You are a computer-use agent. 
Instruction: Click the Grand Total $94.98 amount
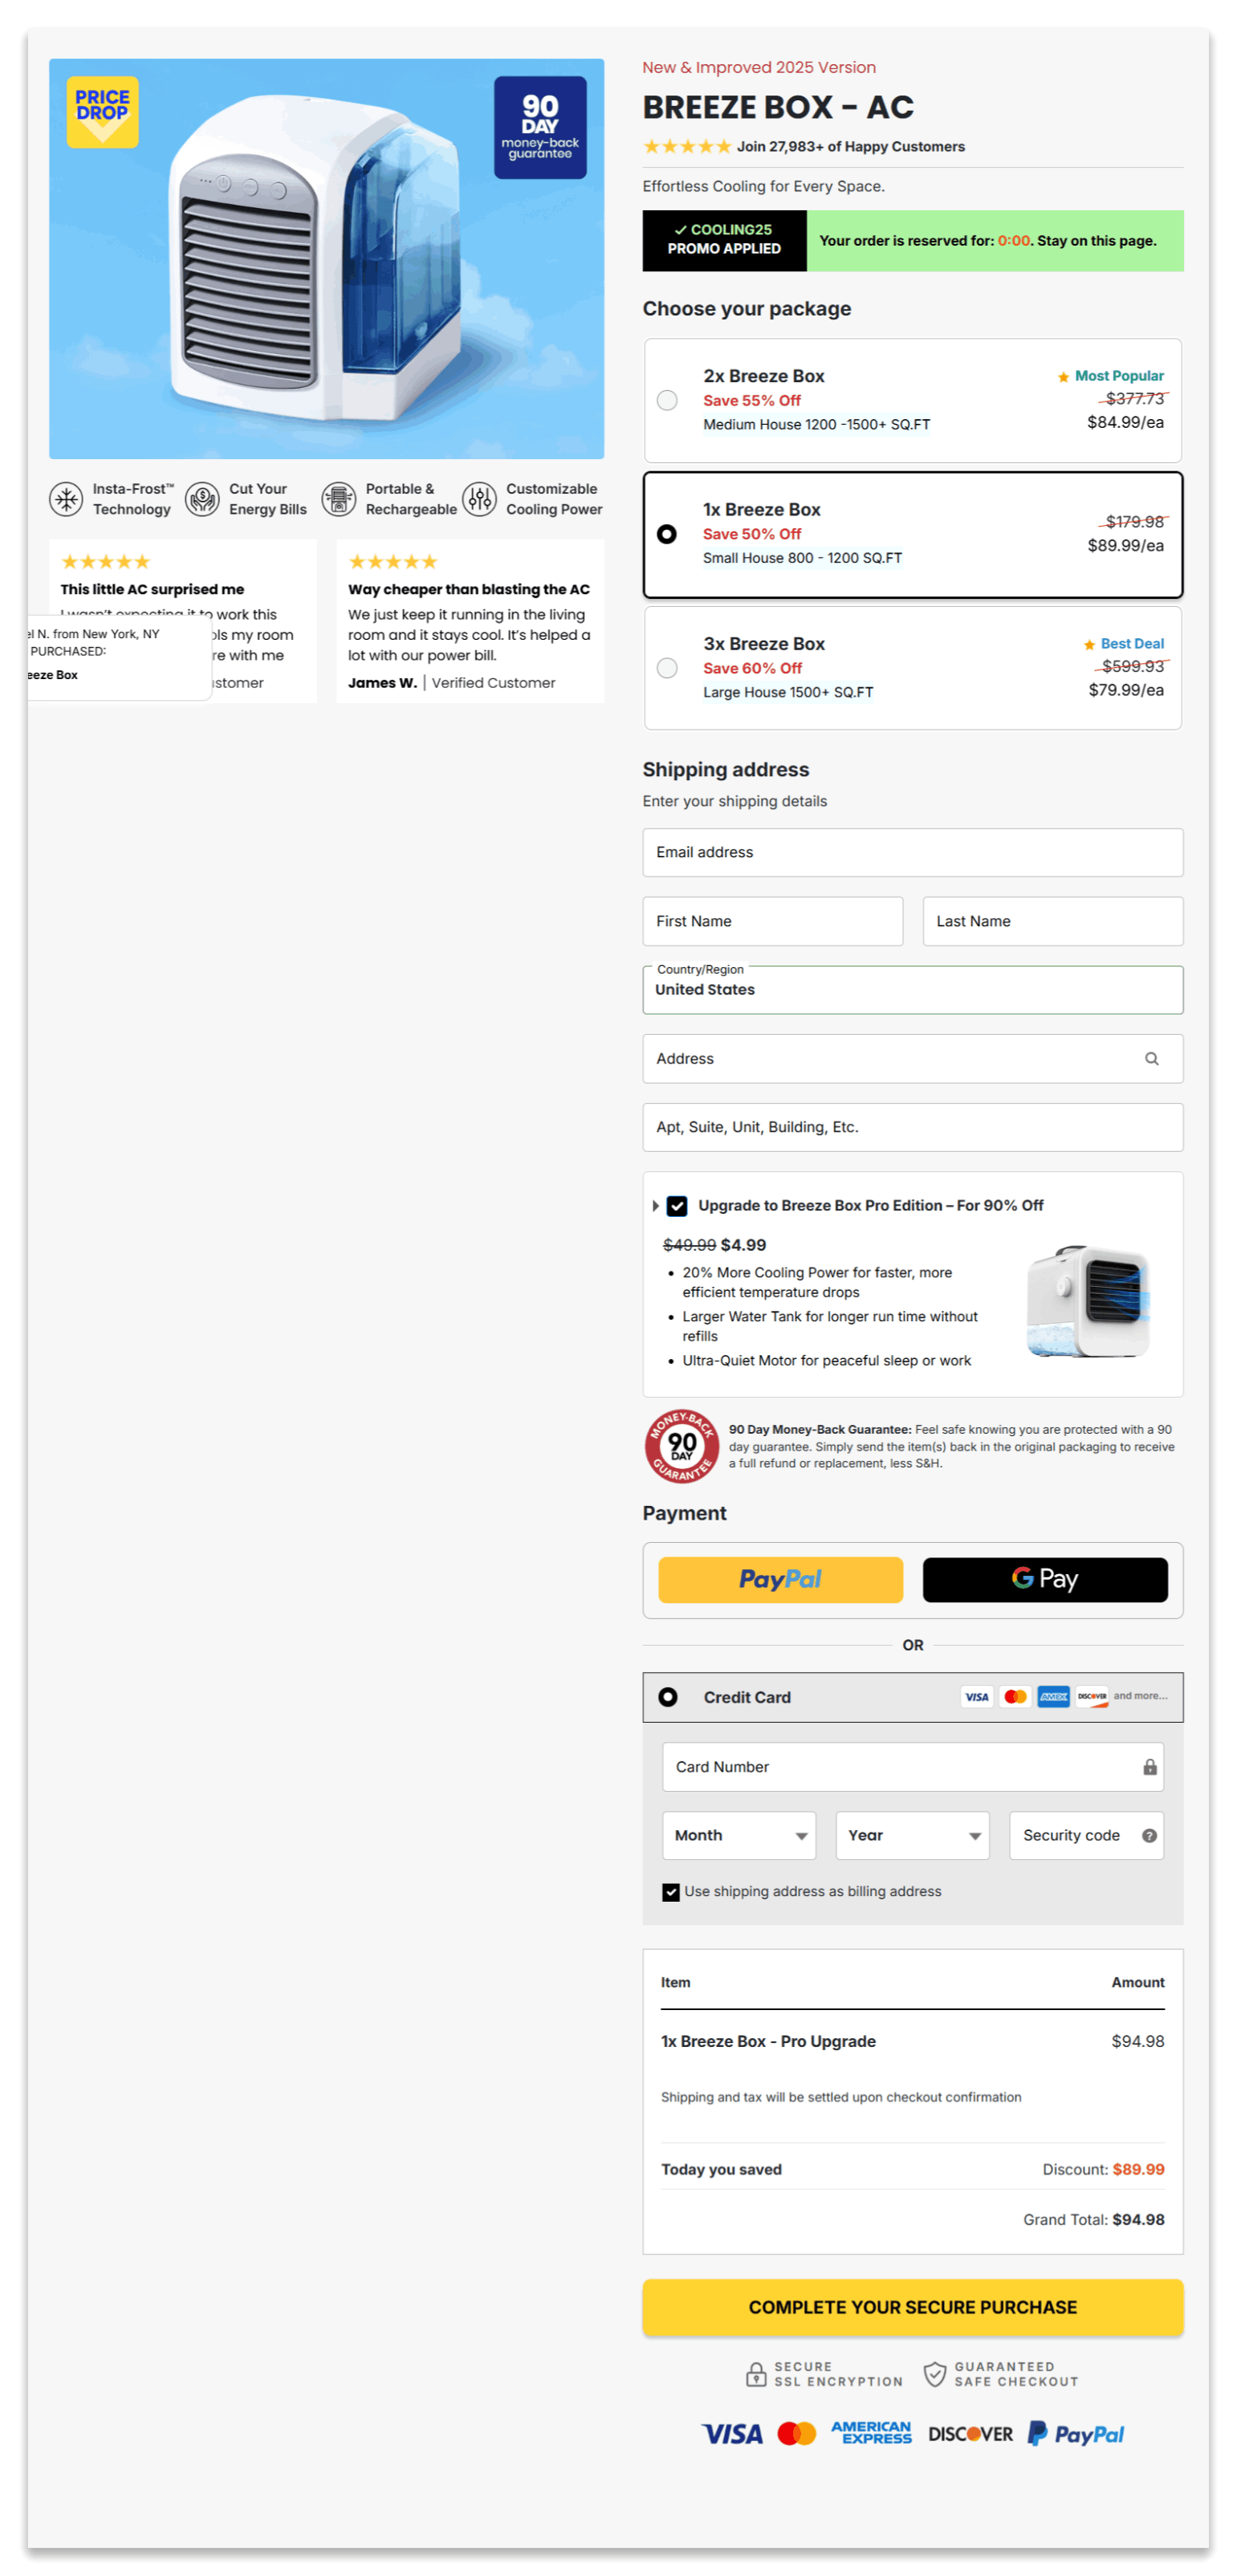[1138, 2219]
